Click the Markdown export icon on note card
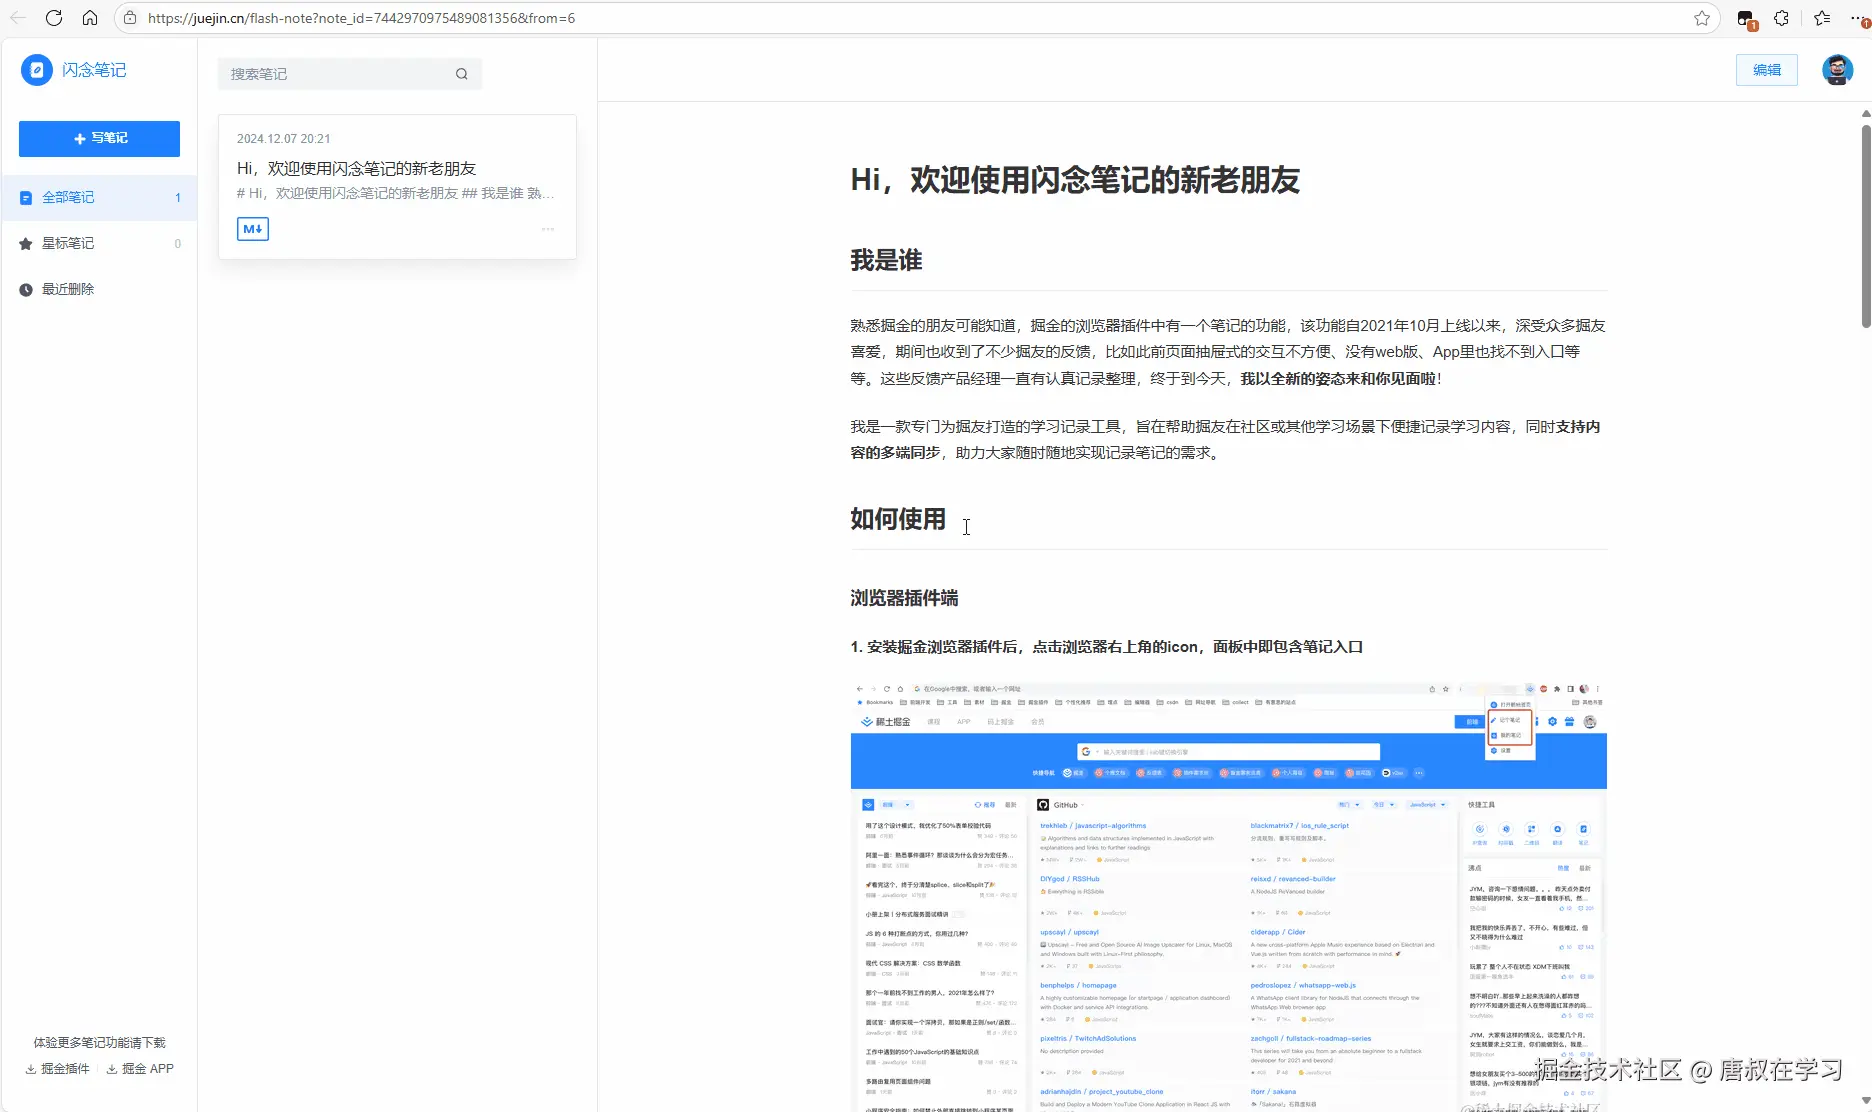 252,228
